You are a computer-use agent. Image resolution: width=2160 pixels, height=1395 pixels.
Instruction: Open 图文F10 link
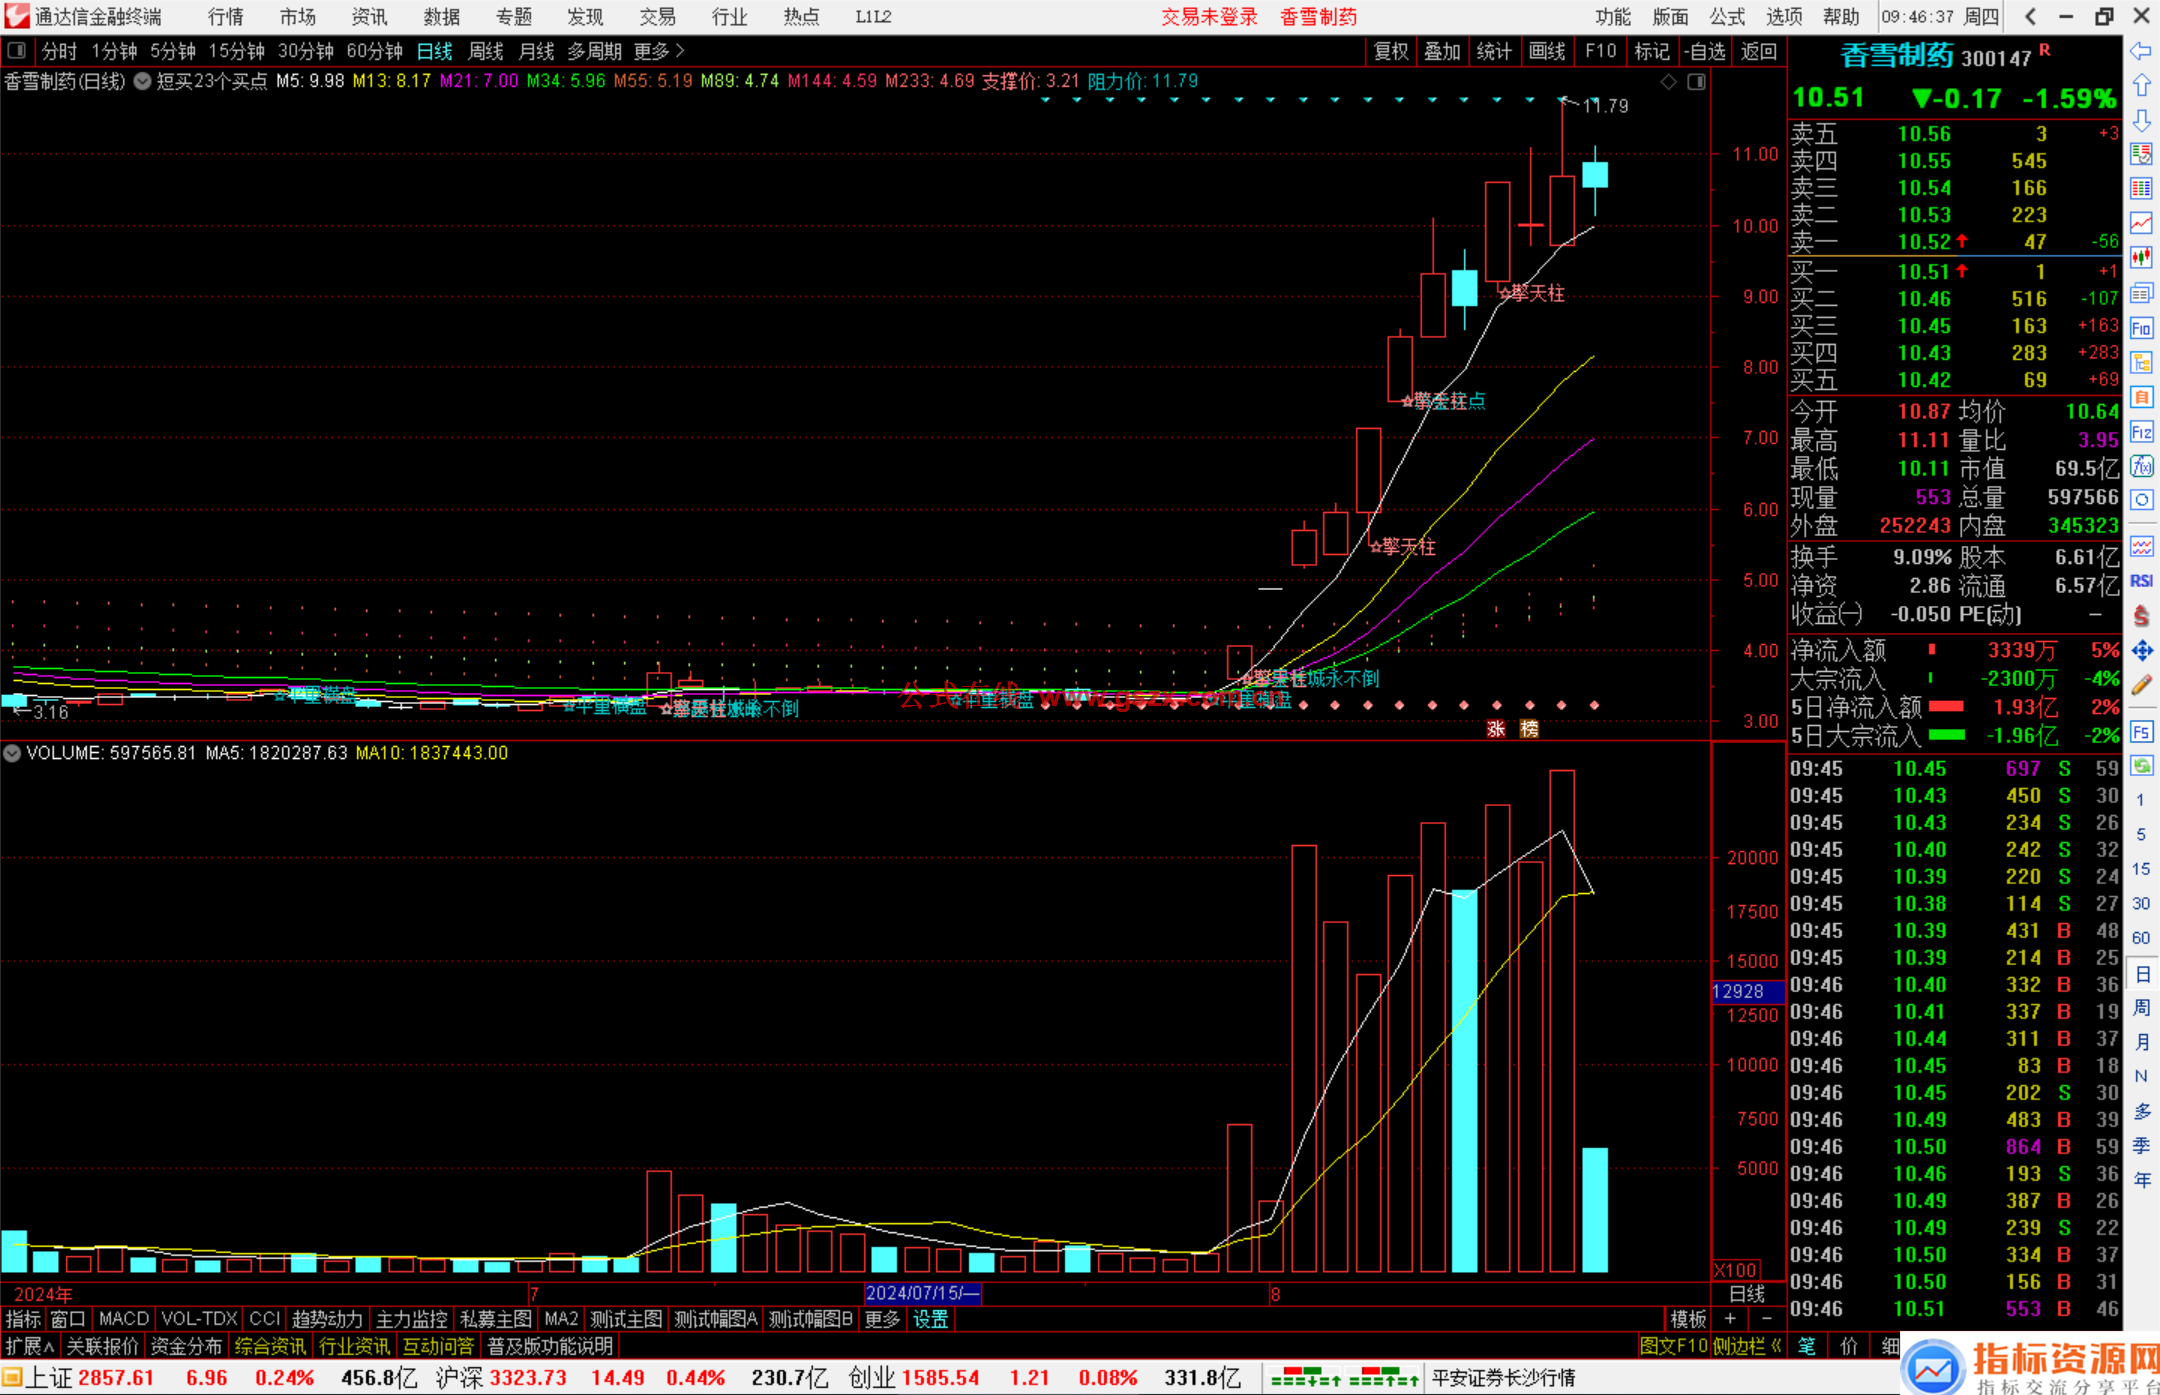[x=1673, y=1346]
